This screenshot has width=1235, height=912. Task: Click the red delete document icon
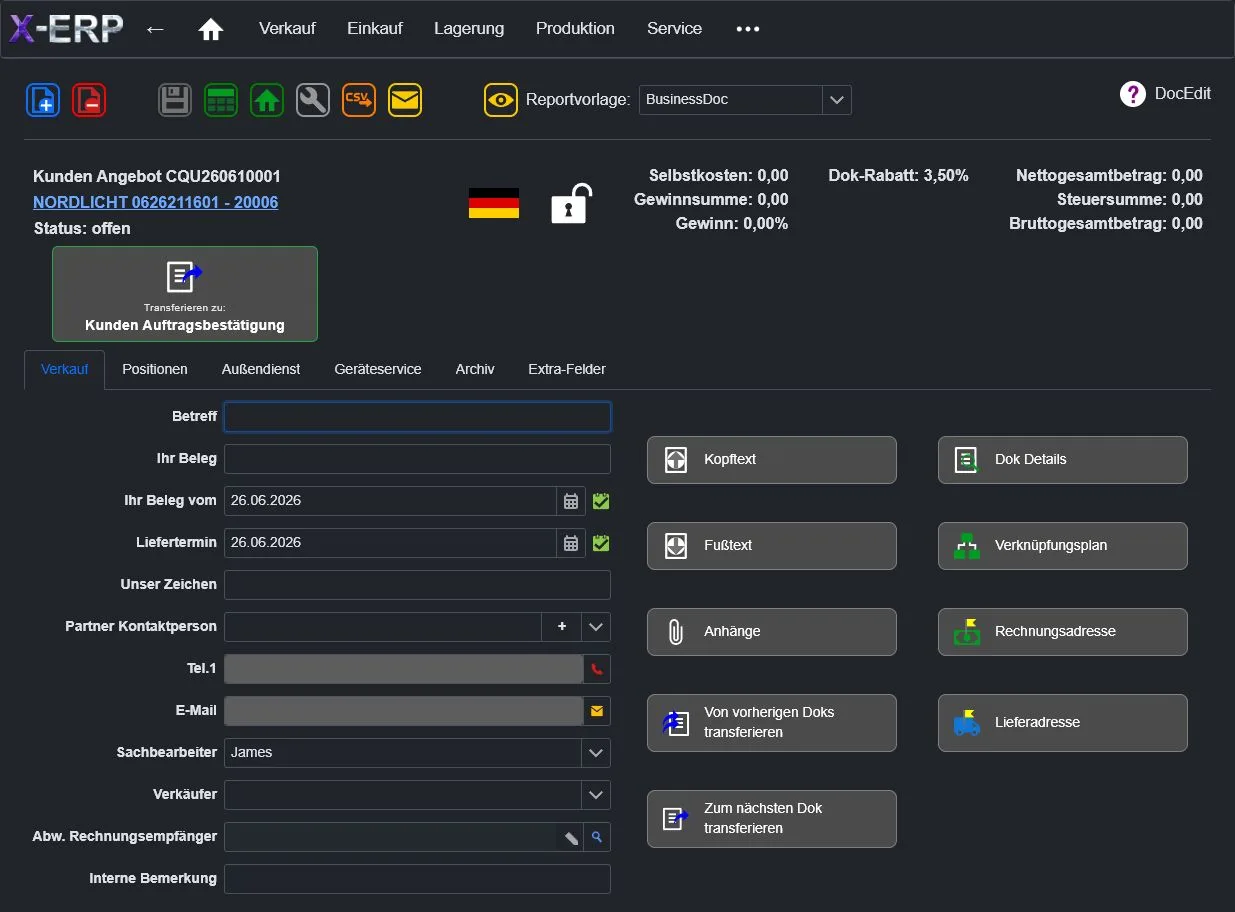coord(89,100)
